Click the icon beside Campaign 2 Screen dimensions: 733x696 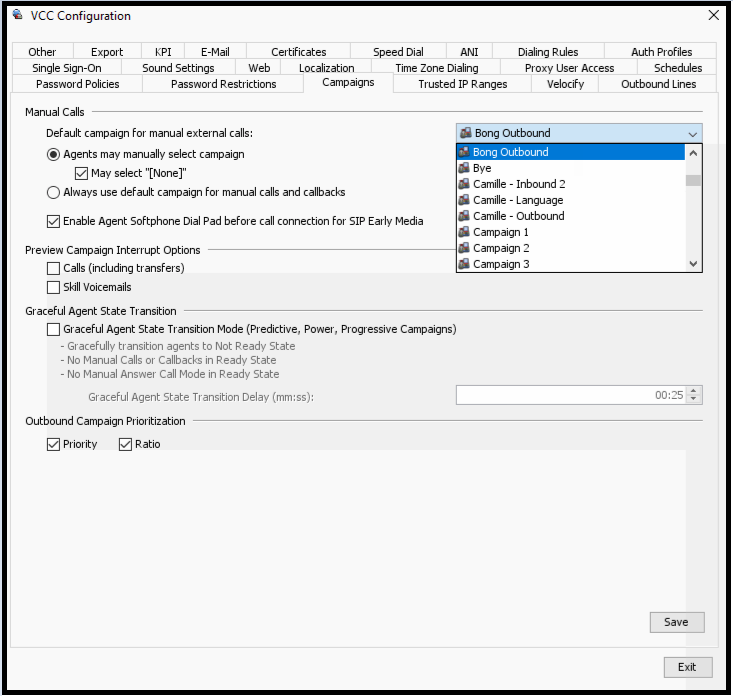pos(464,248)
